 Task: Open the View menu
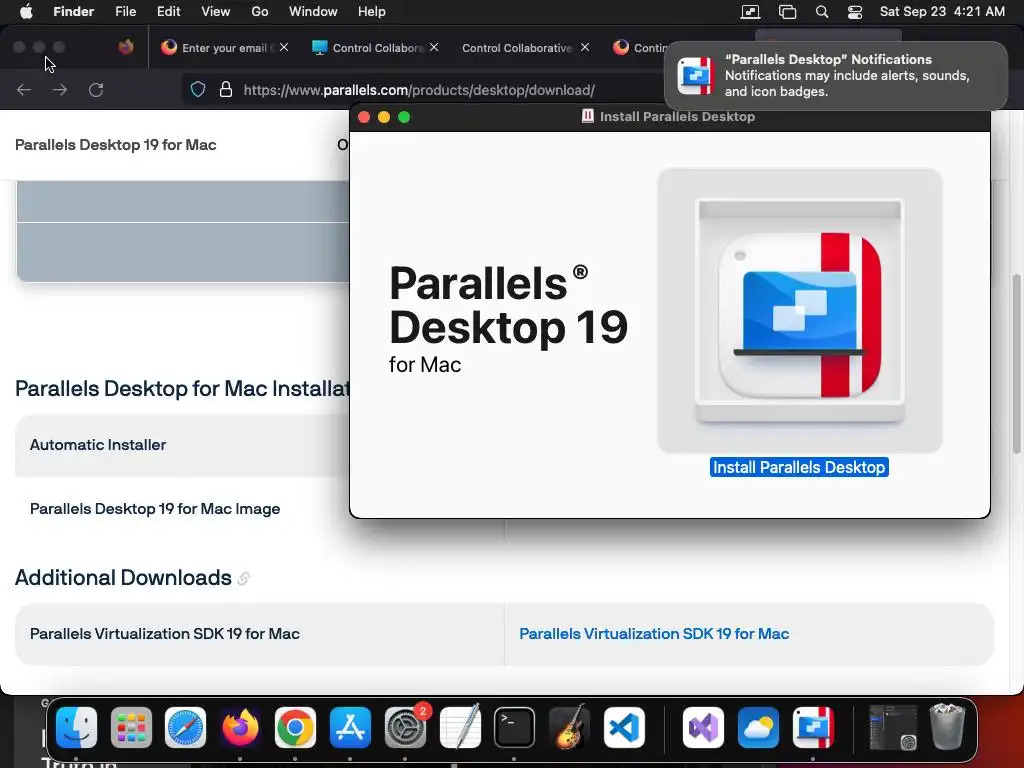216,12
